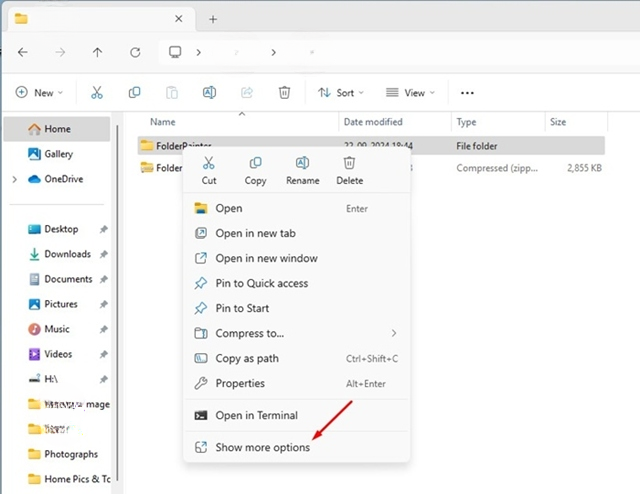This screenshot has width=640, height=494.
Task: Select Open in new tab
Action: (297, 233)
